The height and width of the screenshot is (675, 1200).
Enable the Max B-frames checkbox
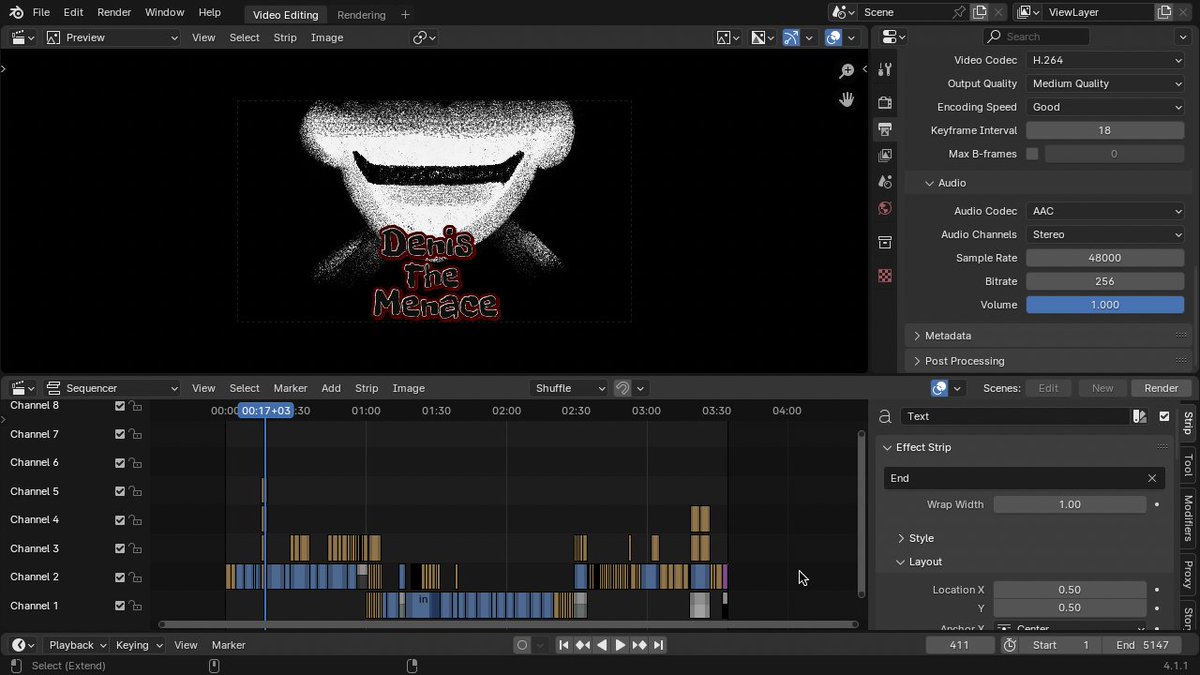[1032, 154]
